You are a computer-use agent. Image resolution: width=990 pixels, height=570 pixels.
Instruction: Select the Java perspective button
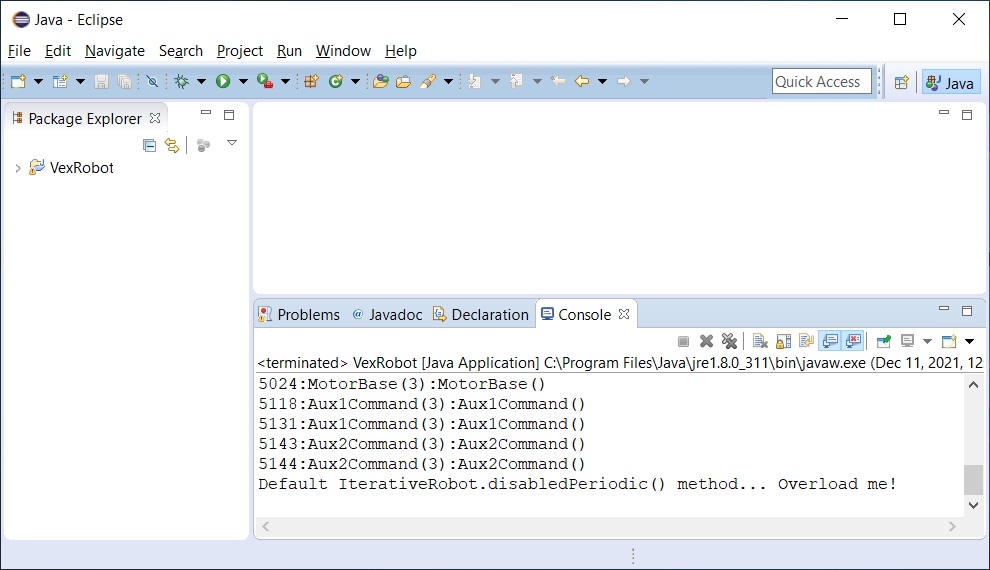pyautogui.click(x=951, y=82)
